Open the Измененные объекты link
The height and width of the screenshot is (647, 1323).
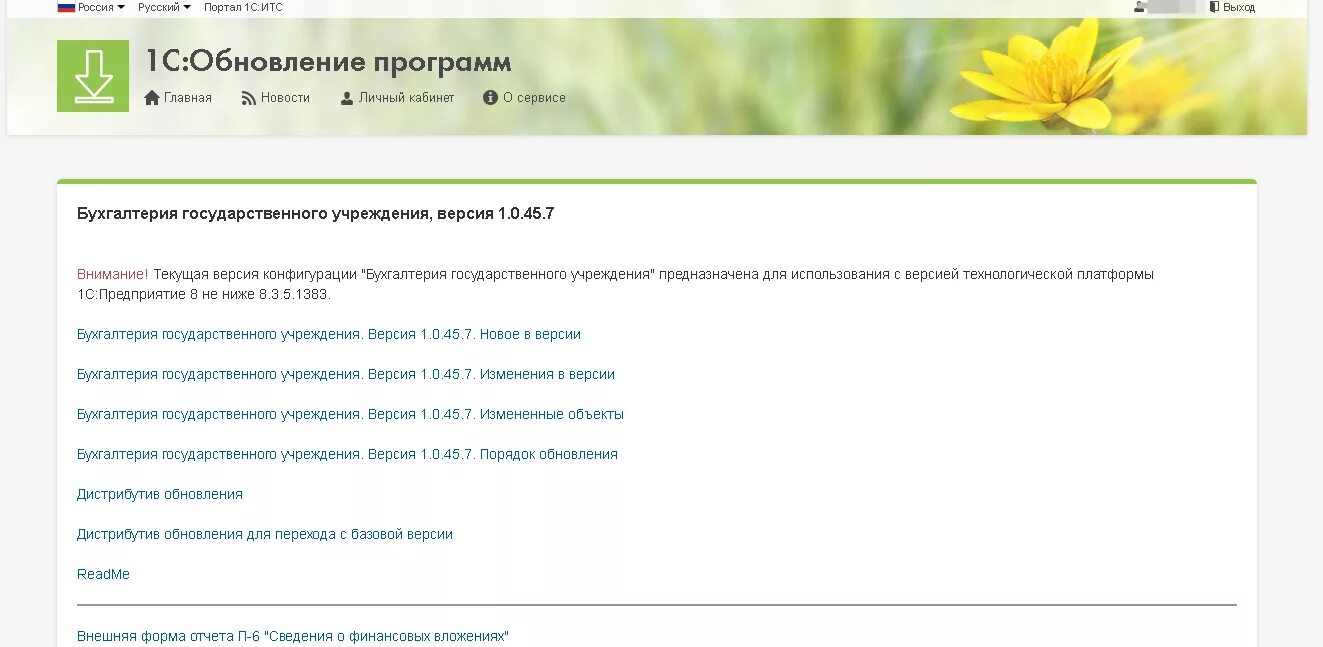(x=350, y=414)
